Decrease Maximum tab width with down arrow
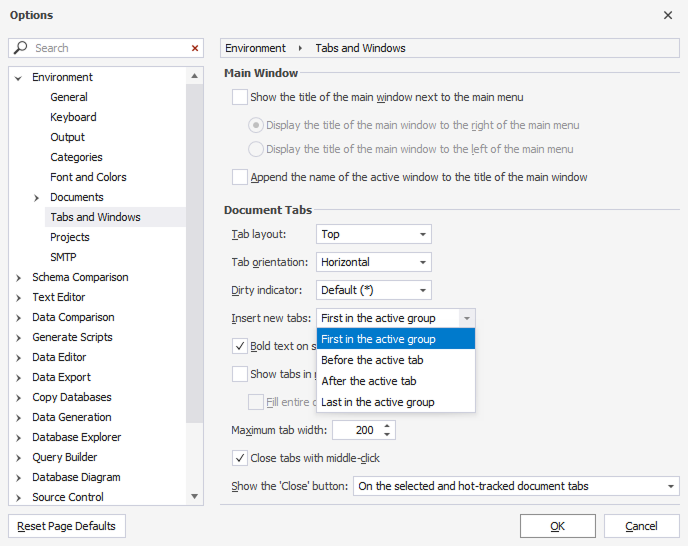The width and height of the screenshot is (688, 546). [x=387, y=434]
